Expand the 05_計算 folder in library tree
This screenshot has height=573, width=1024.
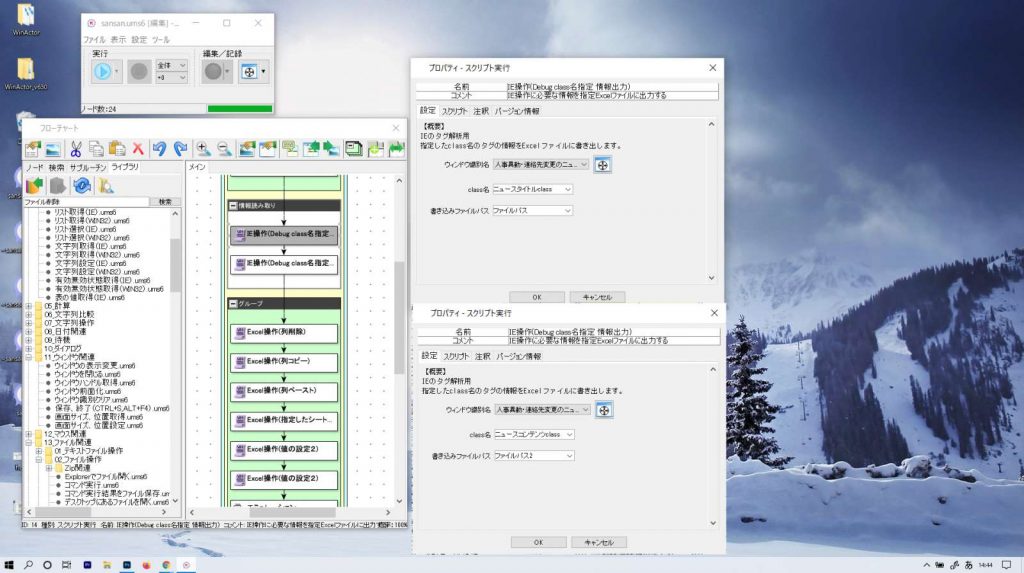(28, 306)
